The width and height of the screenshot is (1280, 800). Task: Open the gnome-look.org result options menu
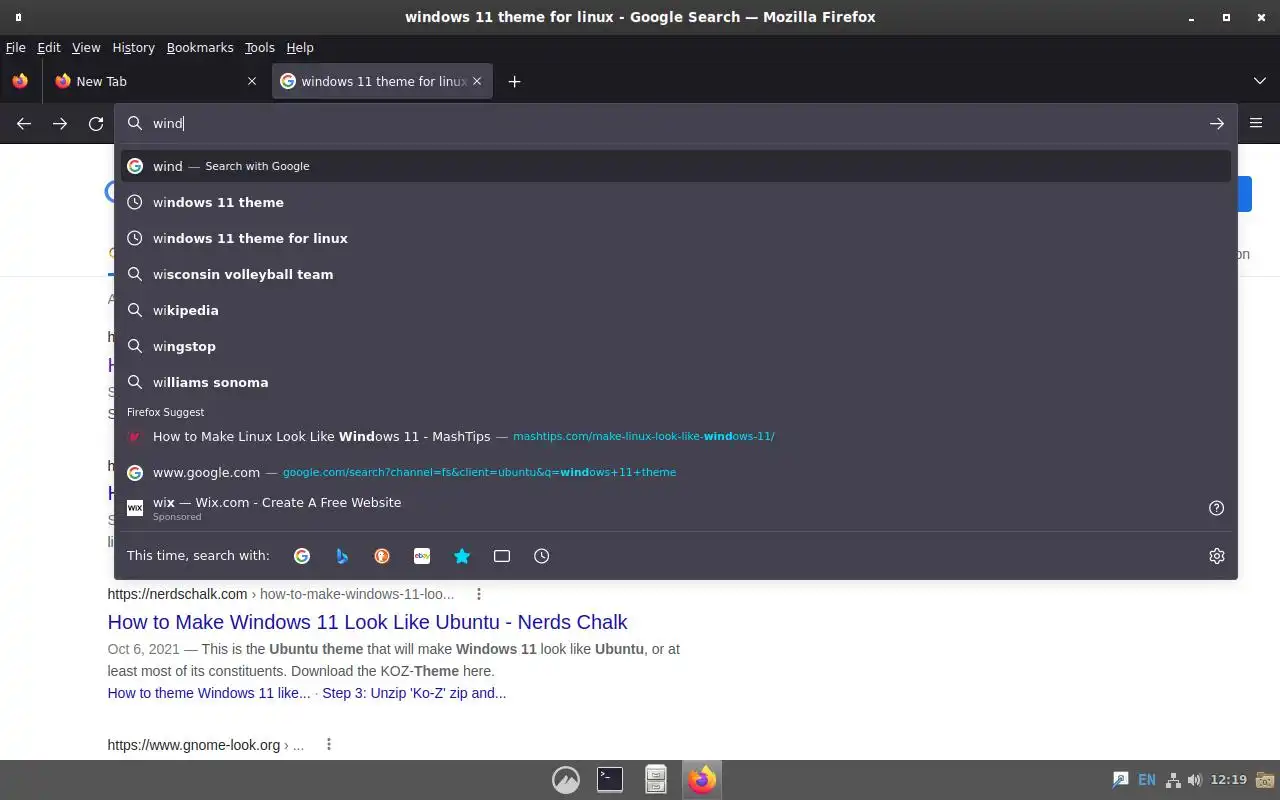coord(328,745)
